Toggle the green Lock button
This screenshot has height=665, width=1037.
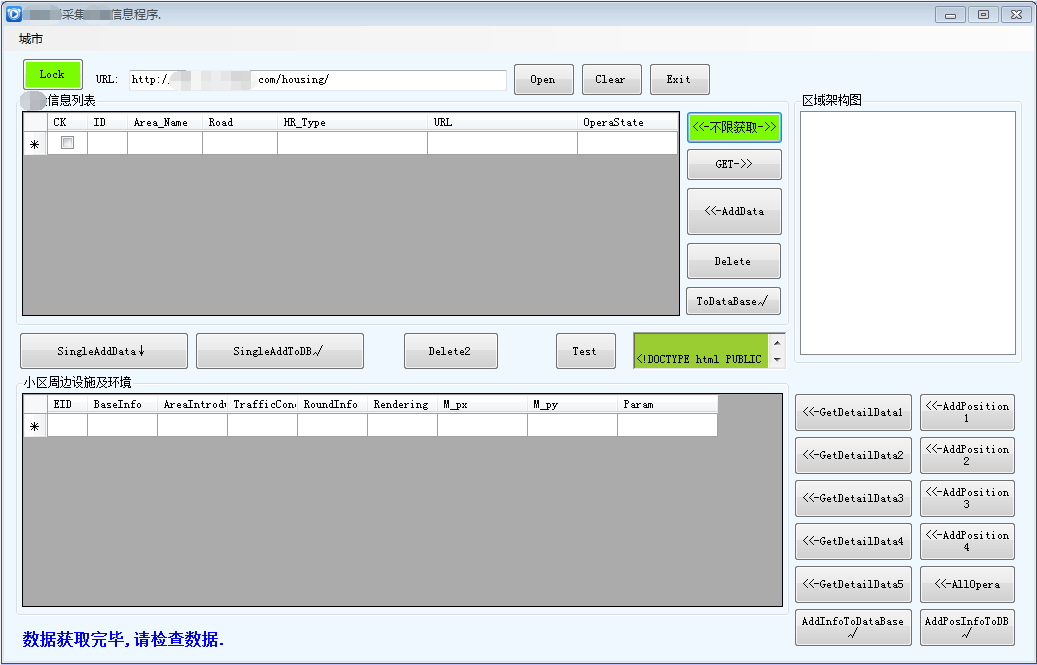(x=52, y=75)
